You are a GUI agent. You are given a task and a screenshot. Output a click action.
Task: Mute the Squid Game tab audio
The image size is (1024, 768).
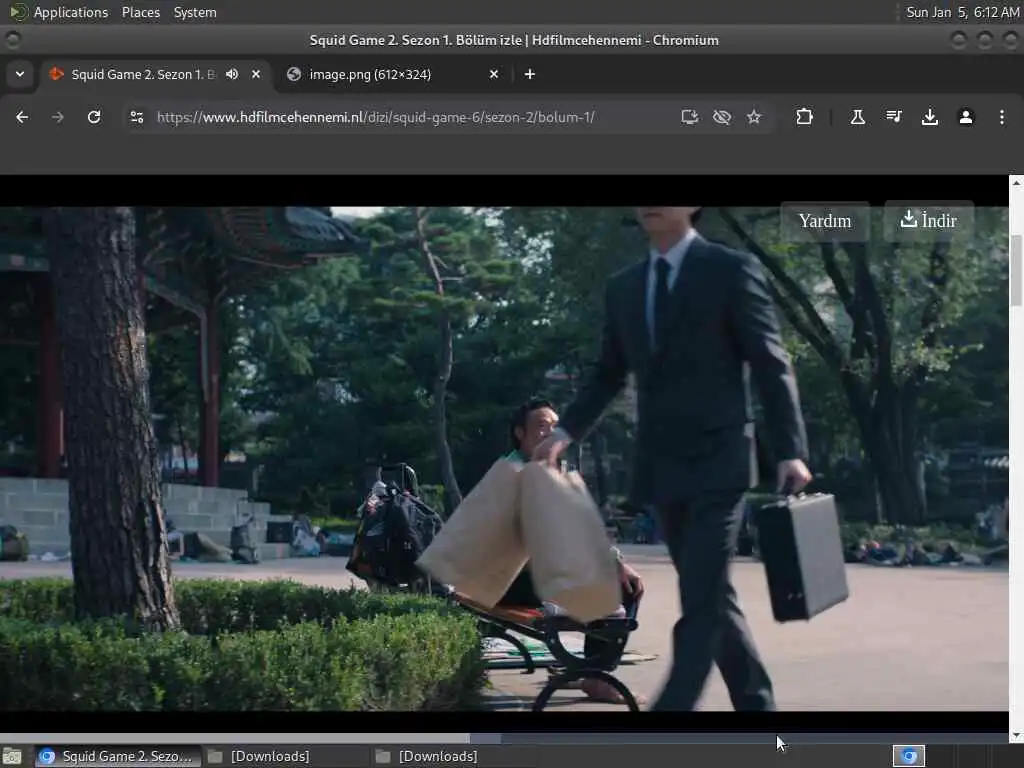(x=232, y=74)
